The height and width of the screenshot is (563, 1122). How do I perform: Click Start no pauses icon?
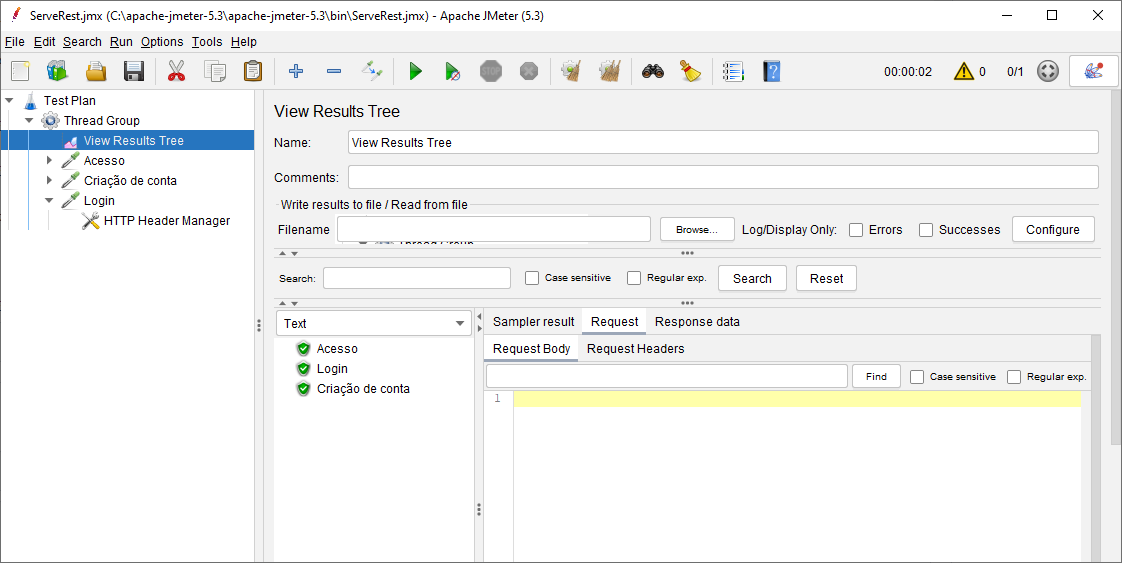click(452, 71)
